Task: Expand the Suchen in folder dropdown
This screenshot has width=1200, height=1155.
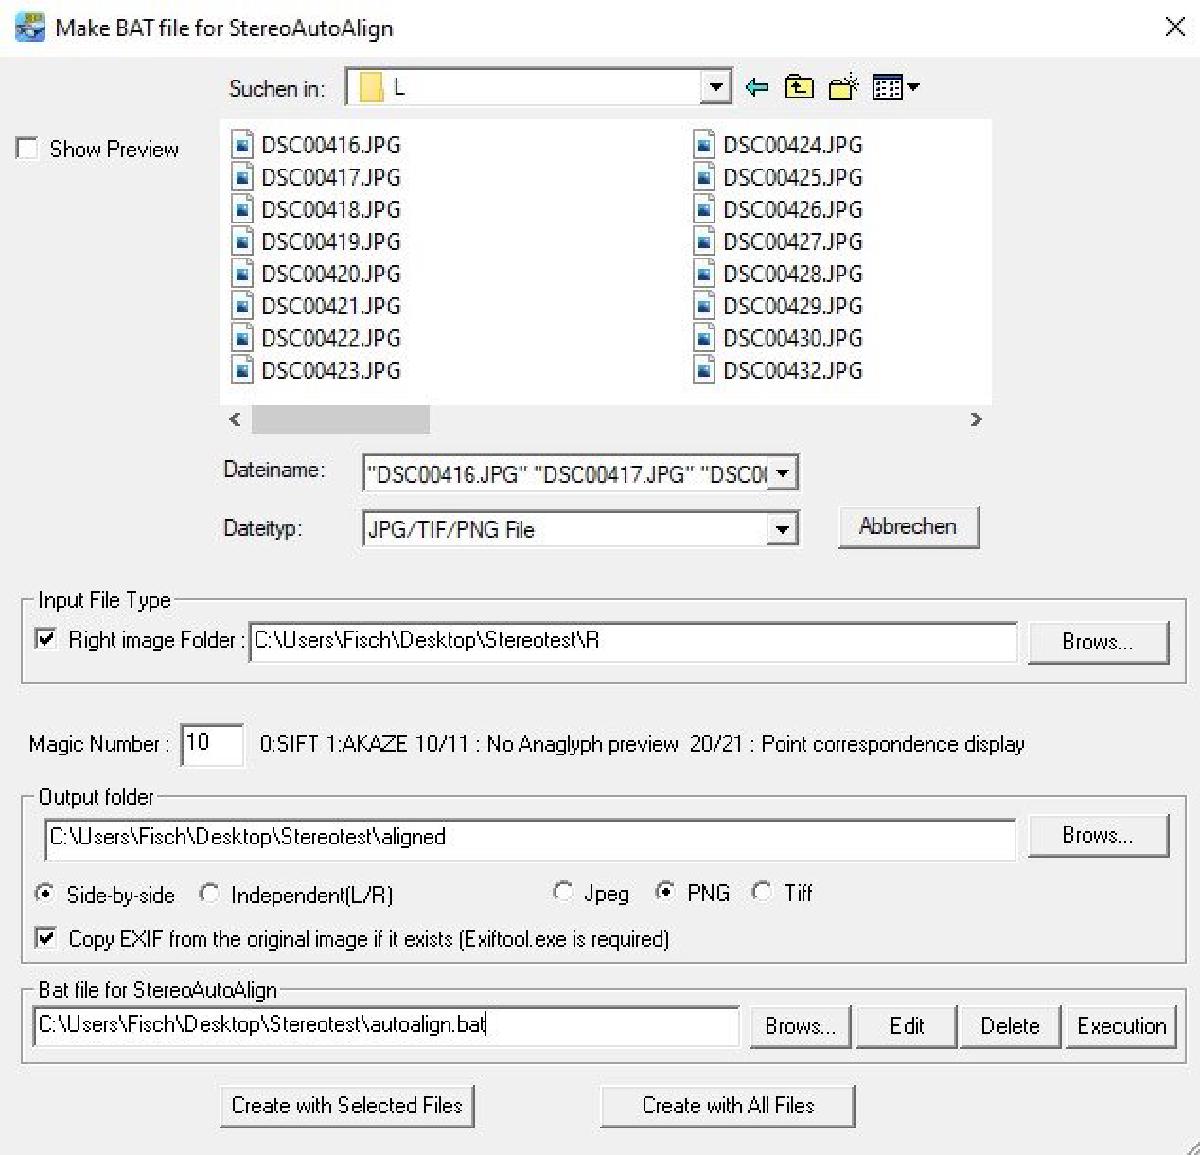Action: [x=714, y=88]
